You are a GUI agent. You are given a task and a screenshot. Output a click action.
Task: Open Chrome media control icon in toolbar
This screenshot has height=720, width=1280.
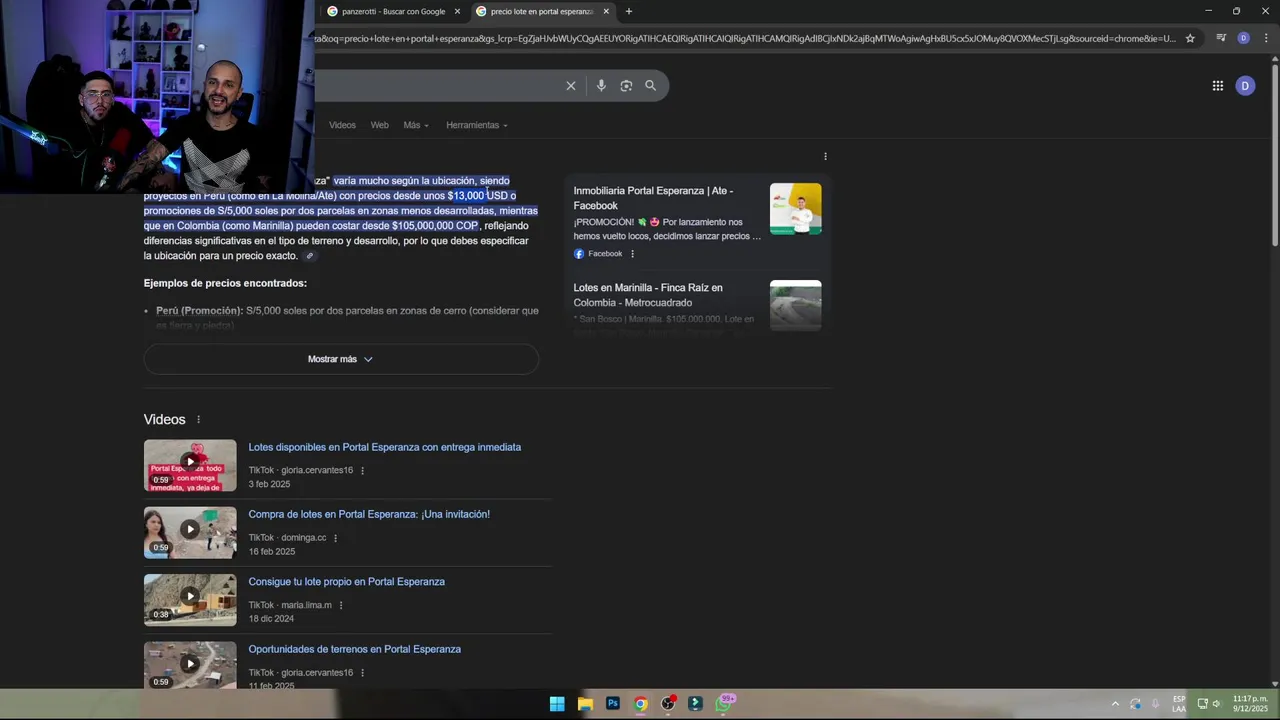1221,38
